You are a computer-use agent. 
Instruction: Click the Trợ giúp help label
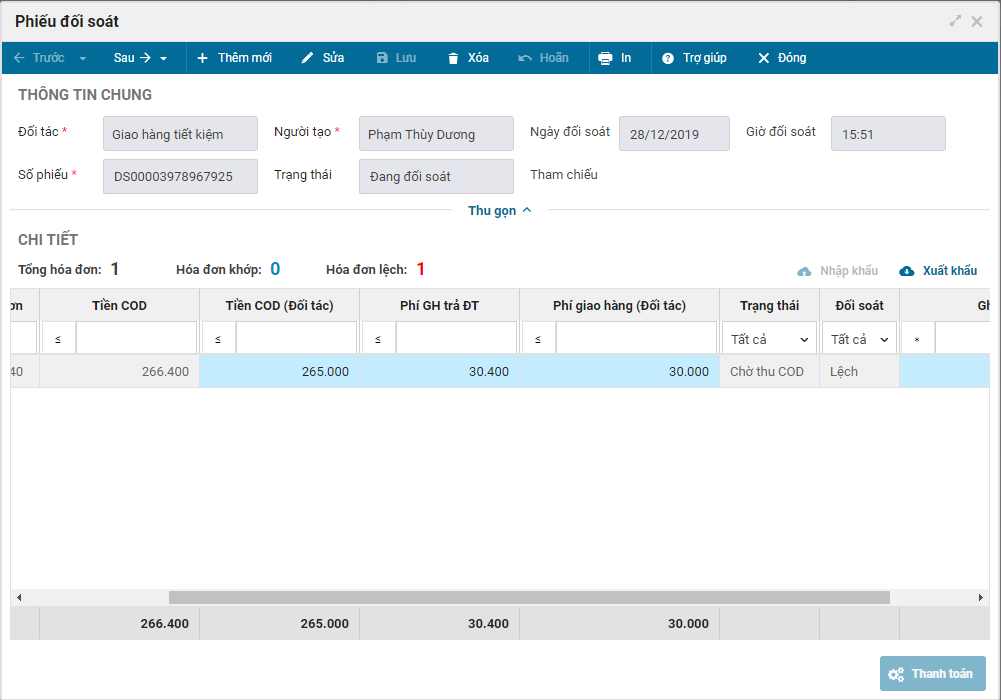click(x=705, y=58)
